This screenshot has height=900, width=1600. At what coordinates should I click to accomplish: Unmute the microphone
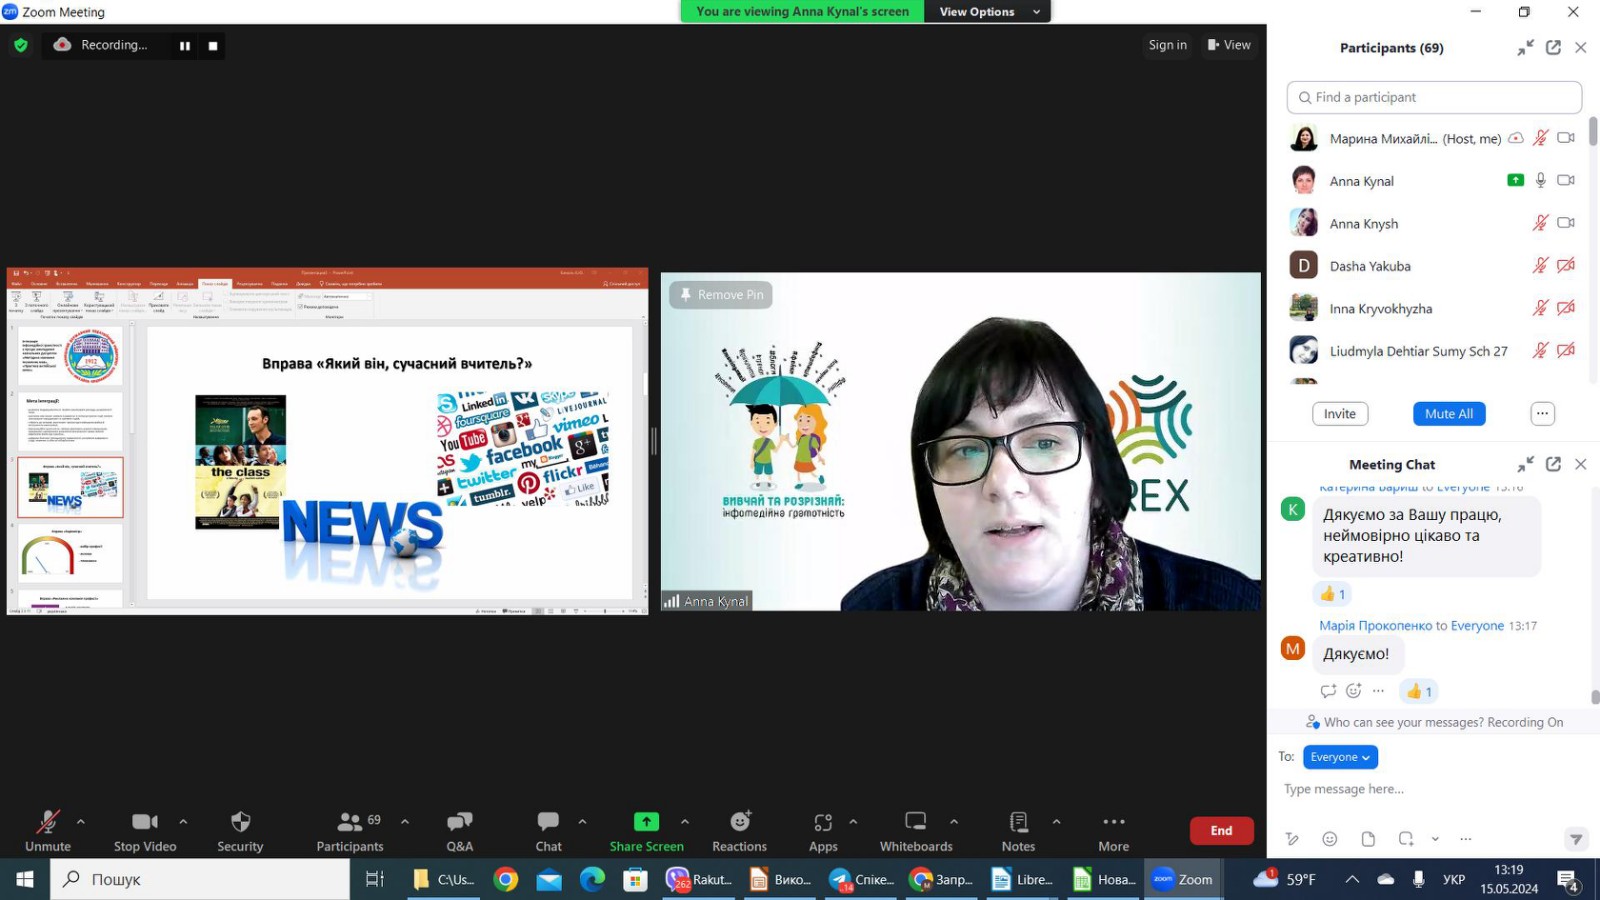48,823
